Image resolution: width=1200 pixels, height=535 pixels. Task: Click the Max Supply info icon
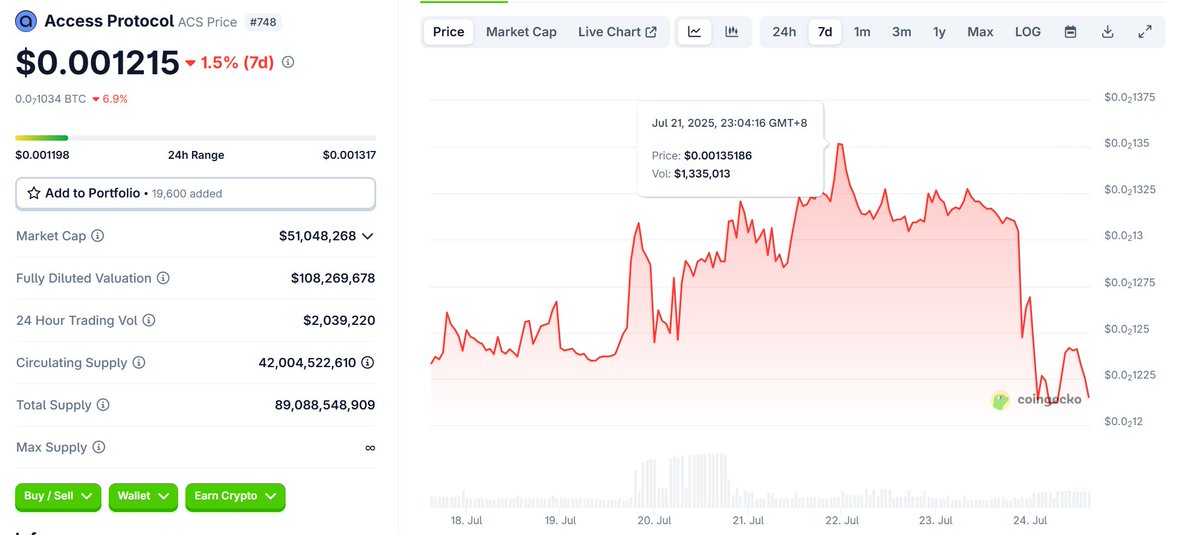coord(98,447)
